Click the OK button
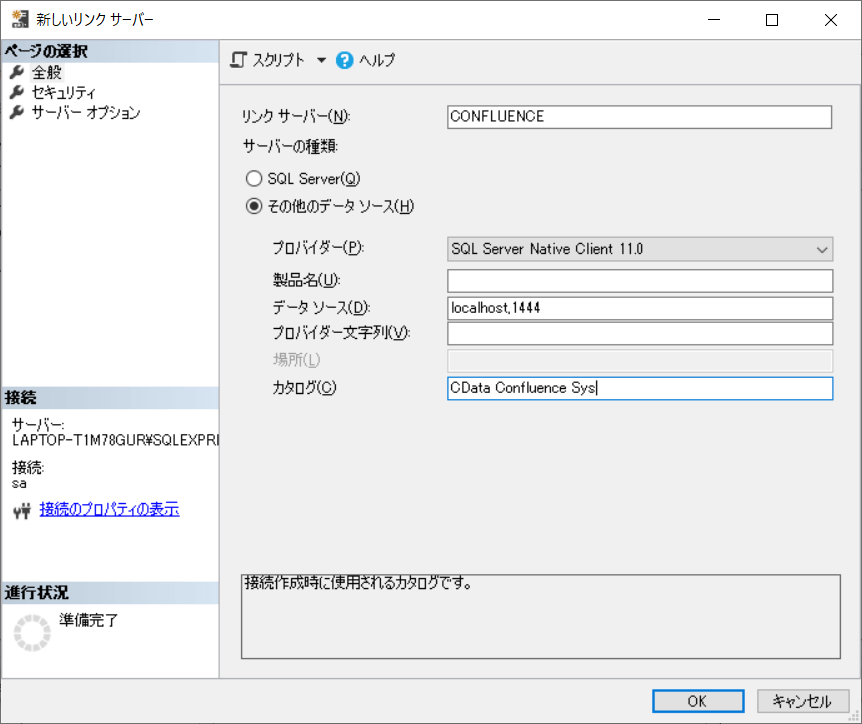The height and width of the screenshot is (724, 862). tap(698, 701)
